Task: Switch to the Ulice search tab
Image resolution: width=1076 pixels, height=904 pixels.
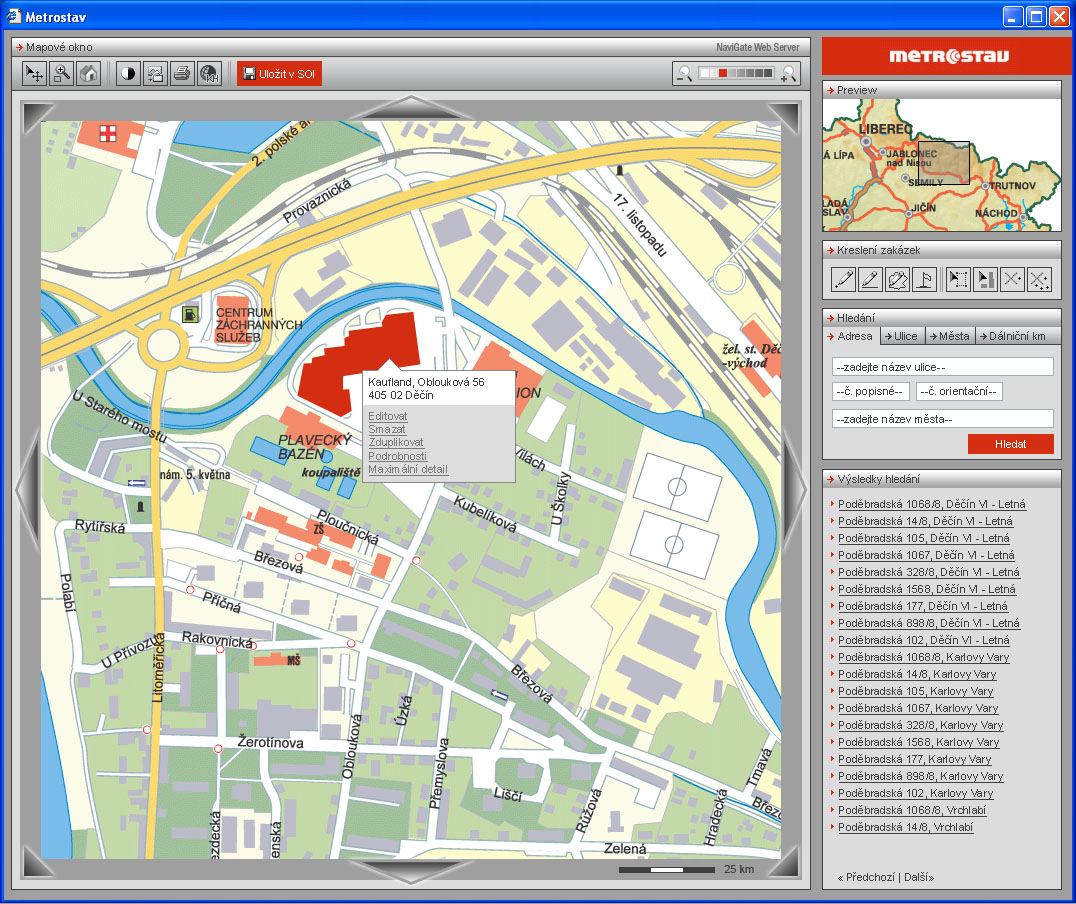Action: (x=901, y=336)
